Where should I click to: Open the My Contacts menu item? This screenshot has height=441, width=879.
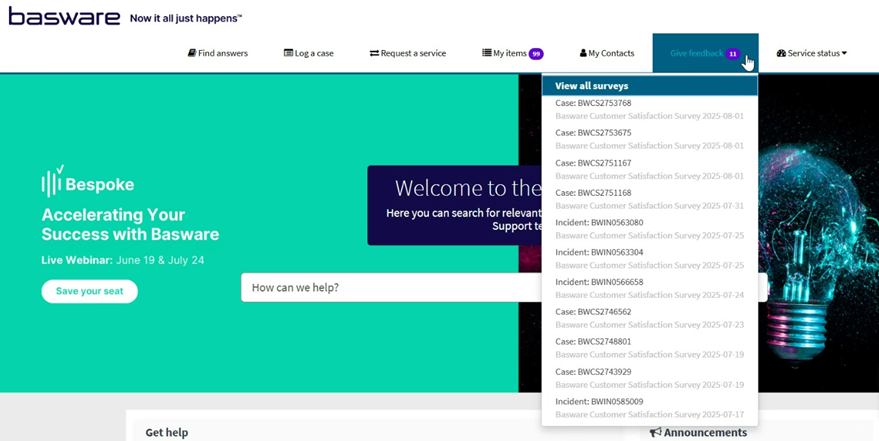[x=607, y=53]
